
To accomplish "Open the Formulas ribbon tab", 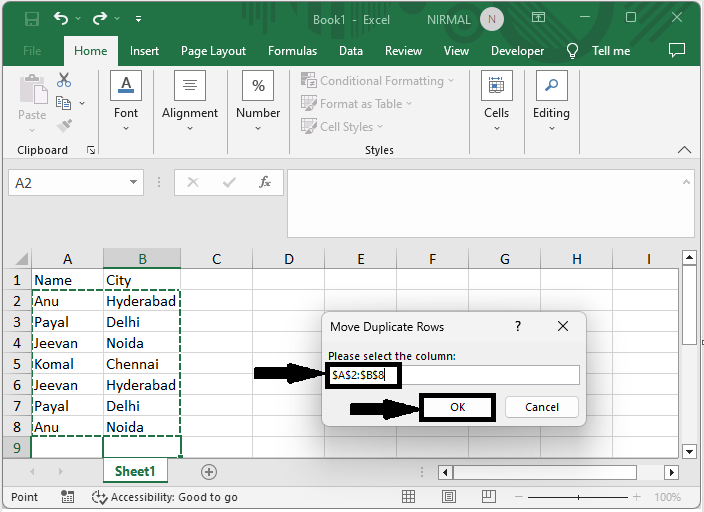I will tap(292, 51).
